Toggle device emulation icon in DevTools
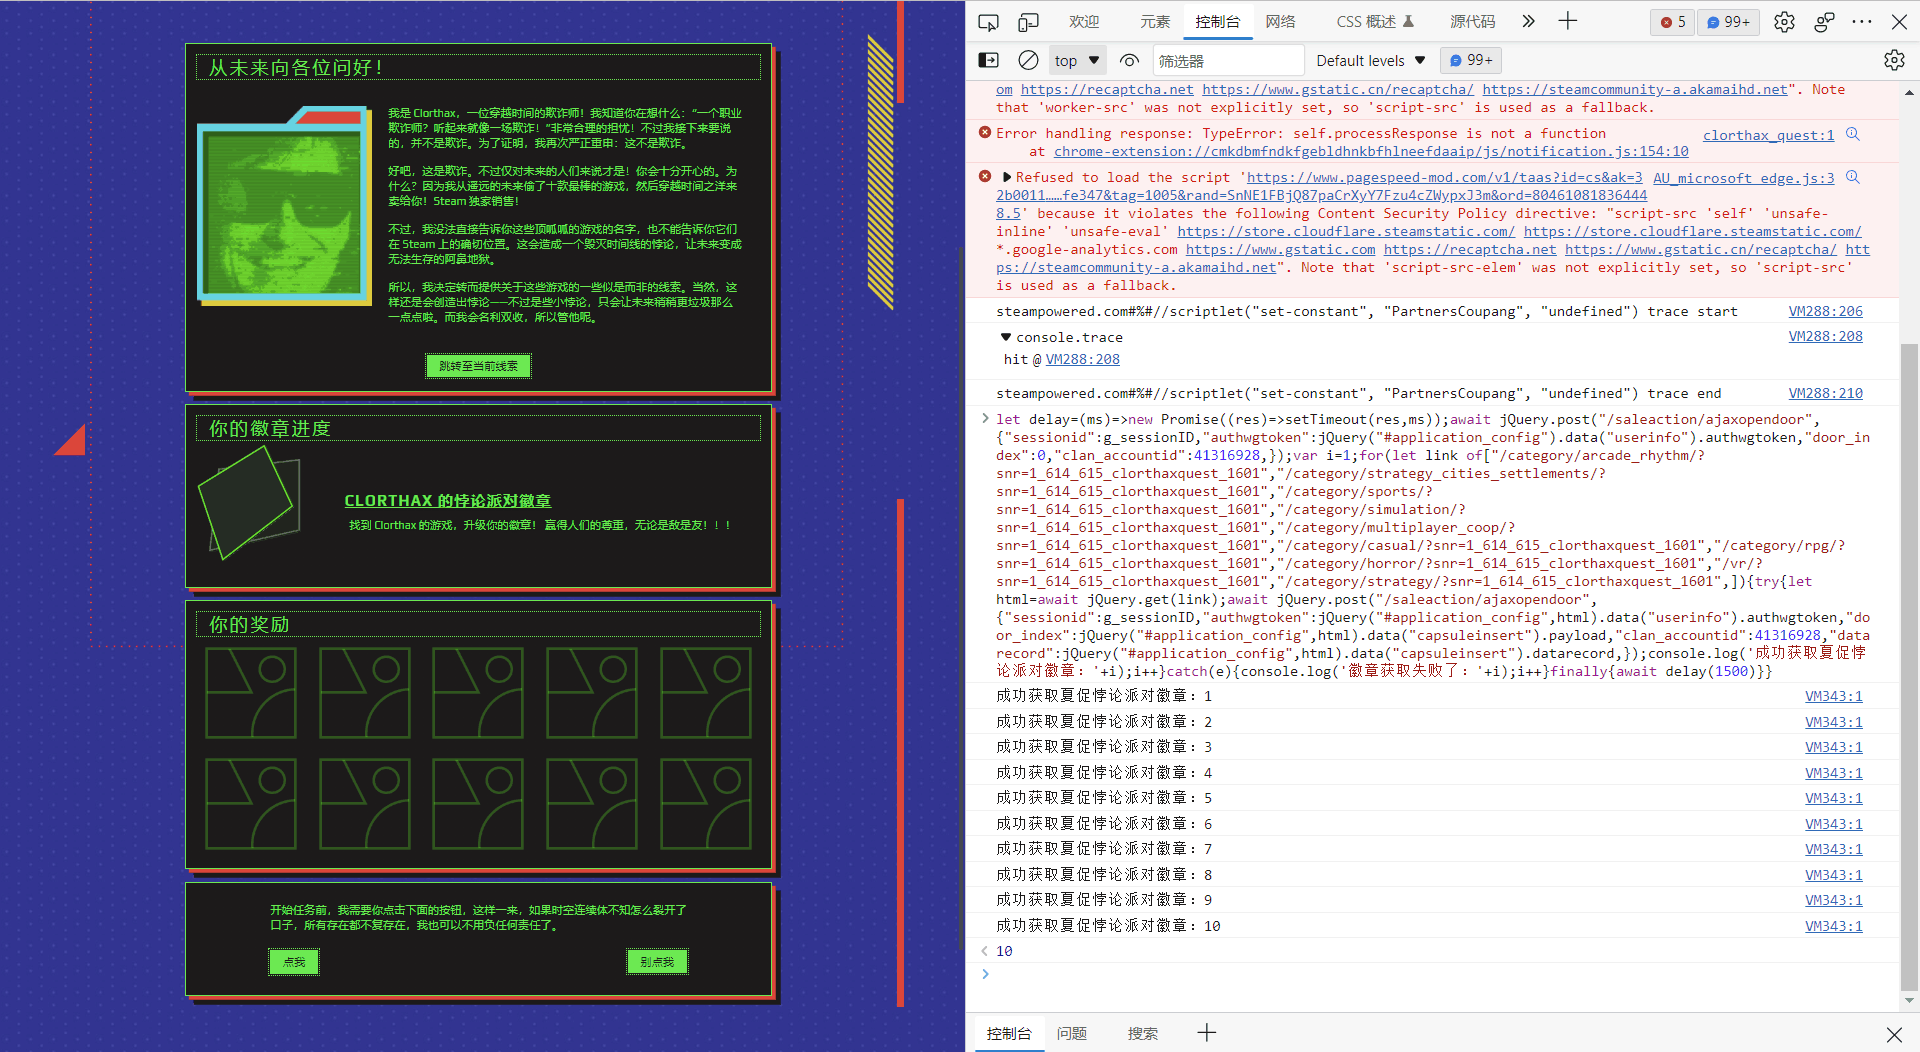This screenshot has height=1052, width=1920. pyautogui.click(x=1028, y=22)
